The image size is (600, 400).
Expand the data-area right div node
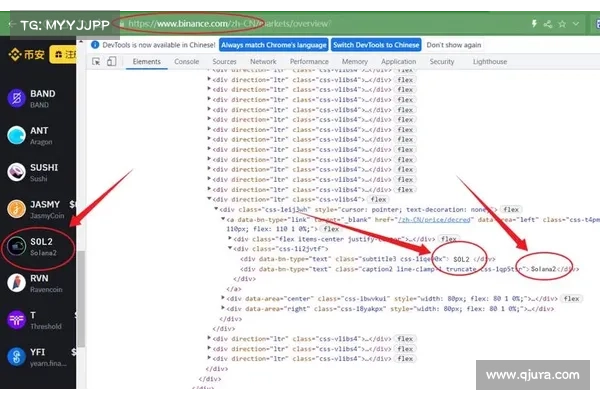point(223,307)
